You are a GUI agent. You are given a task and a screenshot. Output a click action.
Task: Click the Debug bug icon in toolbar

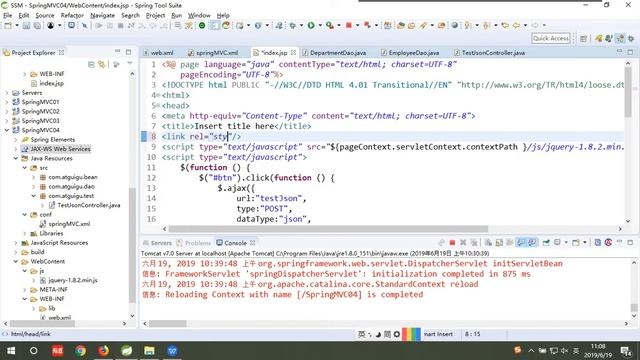tap(292, 25)
